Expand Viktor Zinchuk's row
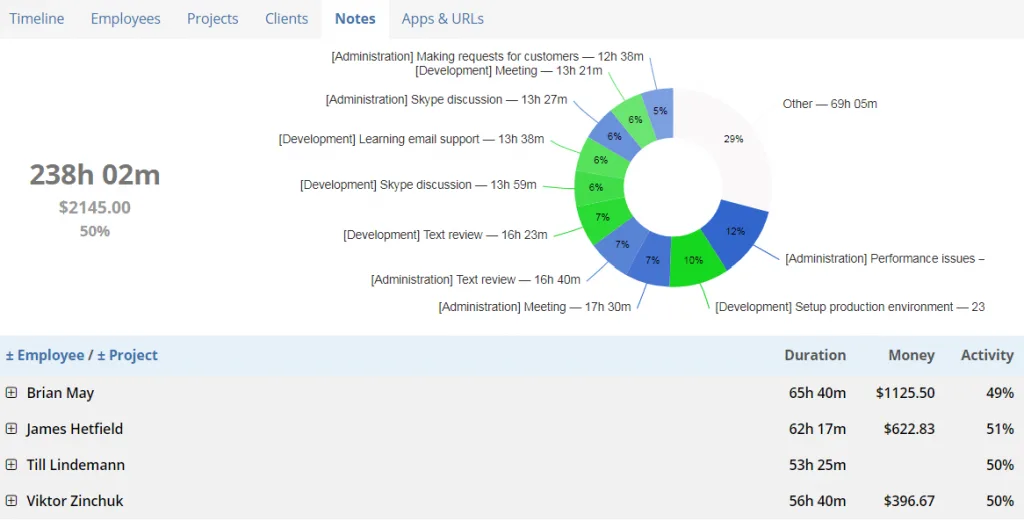This screenshot has height=521, width=1024. 11,500
